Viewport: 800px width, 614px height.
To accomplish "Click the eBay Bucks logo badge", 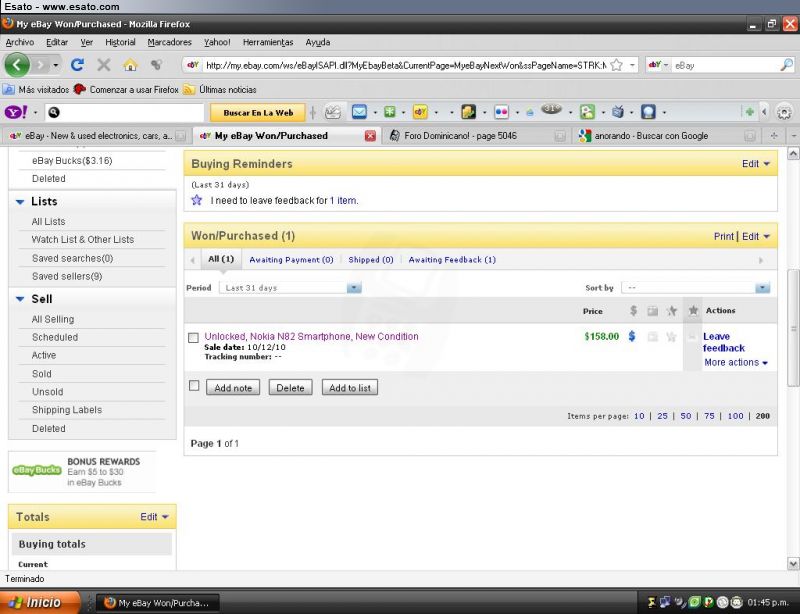I will click(x=37, y=470).
